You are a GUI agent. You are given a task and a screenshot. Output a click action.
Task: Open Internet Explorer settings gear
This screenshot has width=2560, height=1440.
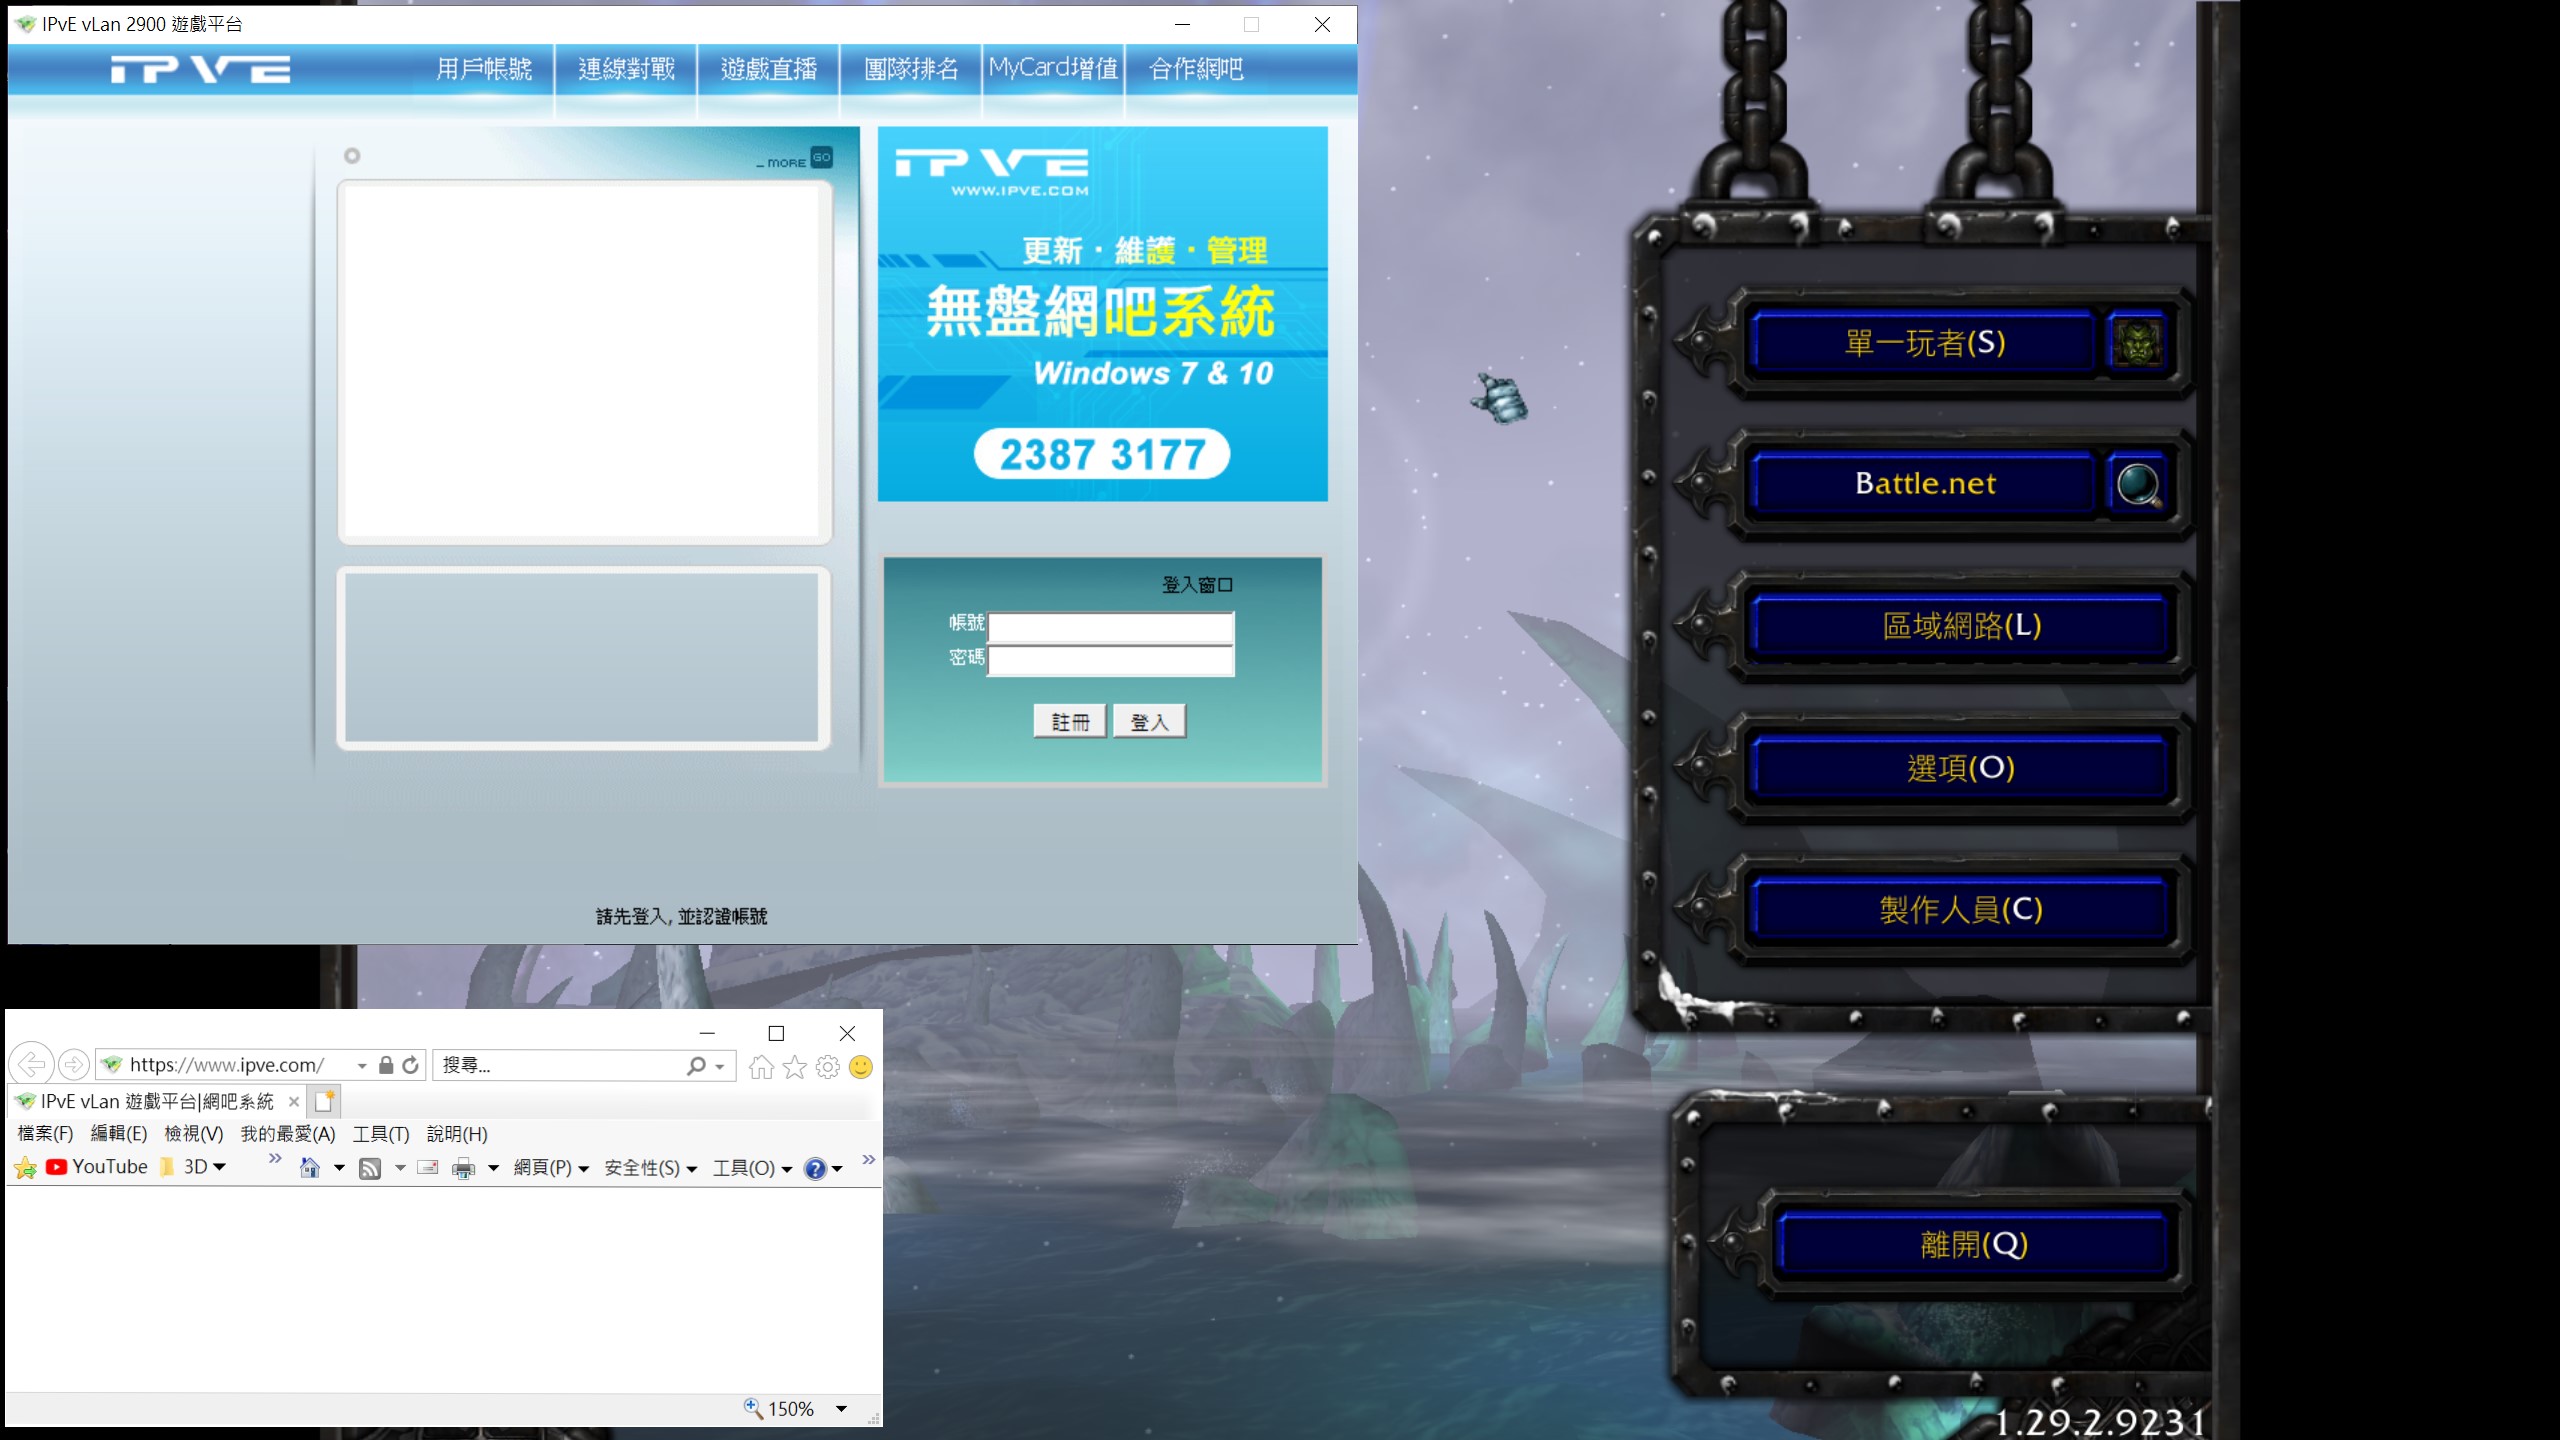click(x=827, y=1067)
